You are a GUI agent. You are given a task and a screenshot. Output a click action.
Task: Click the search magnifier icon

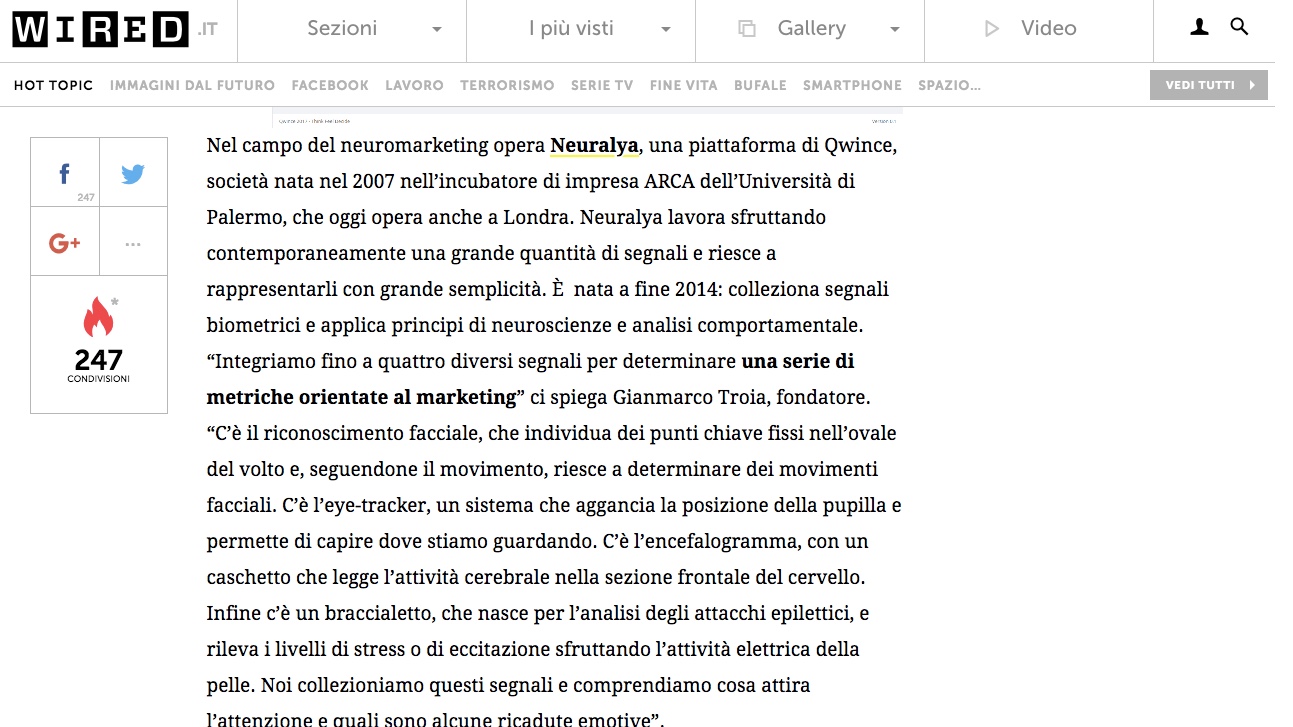1239,28
